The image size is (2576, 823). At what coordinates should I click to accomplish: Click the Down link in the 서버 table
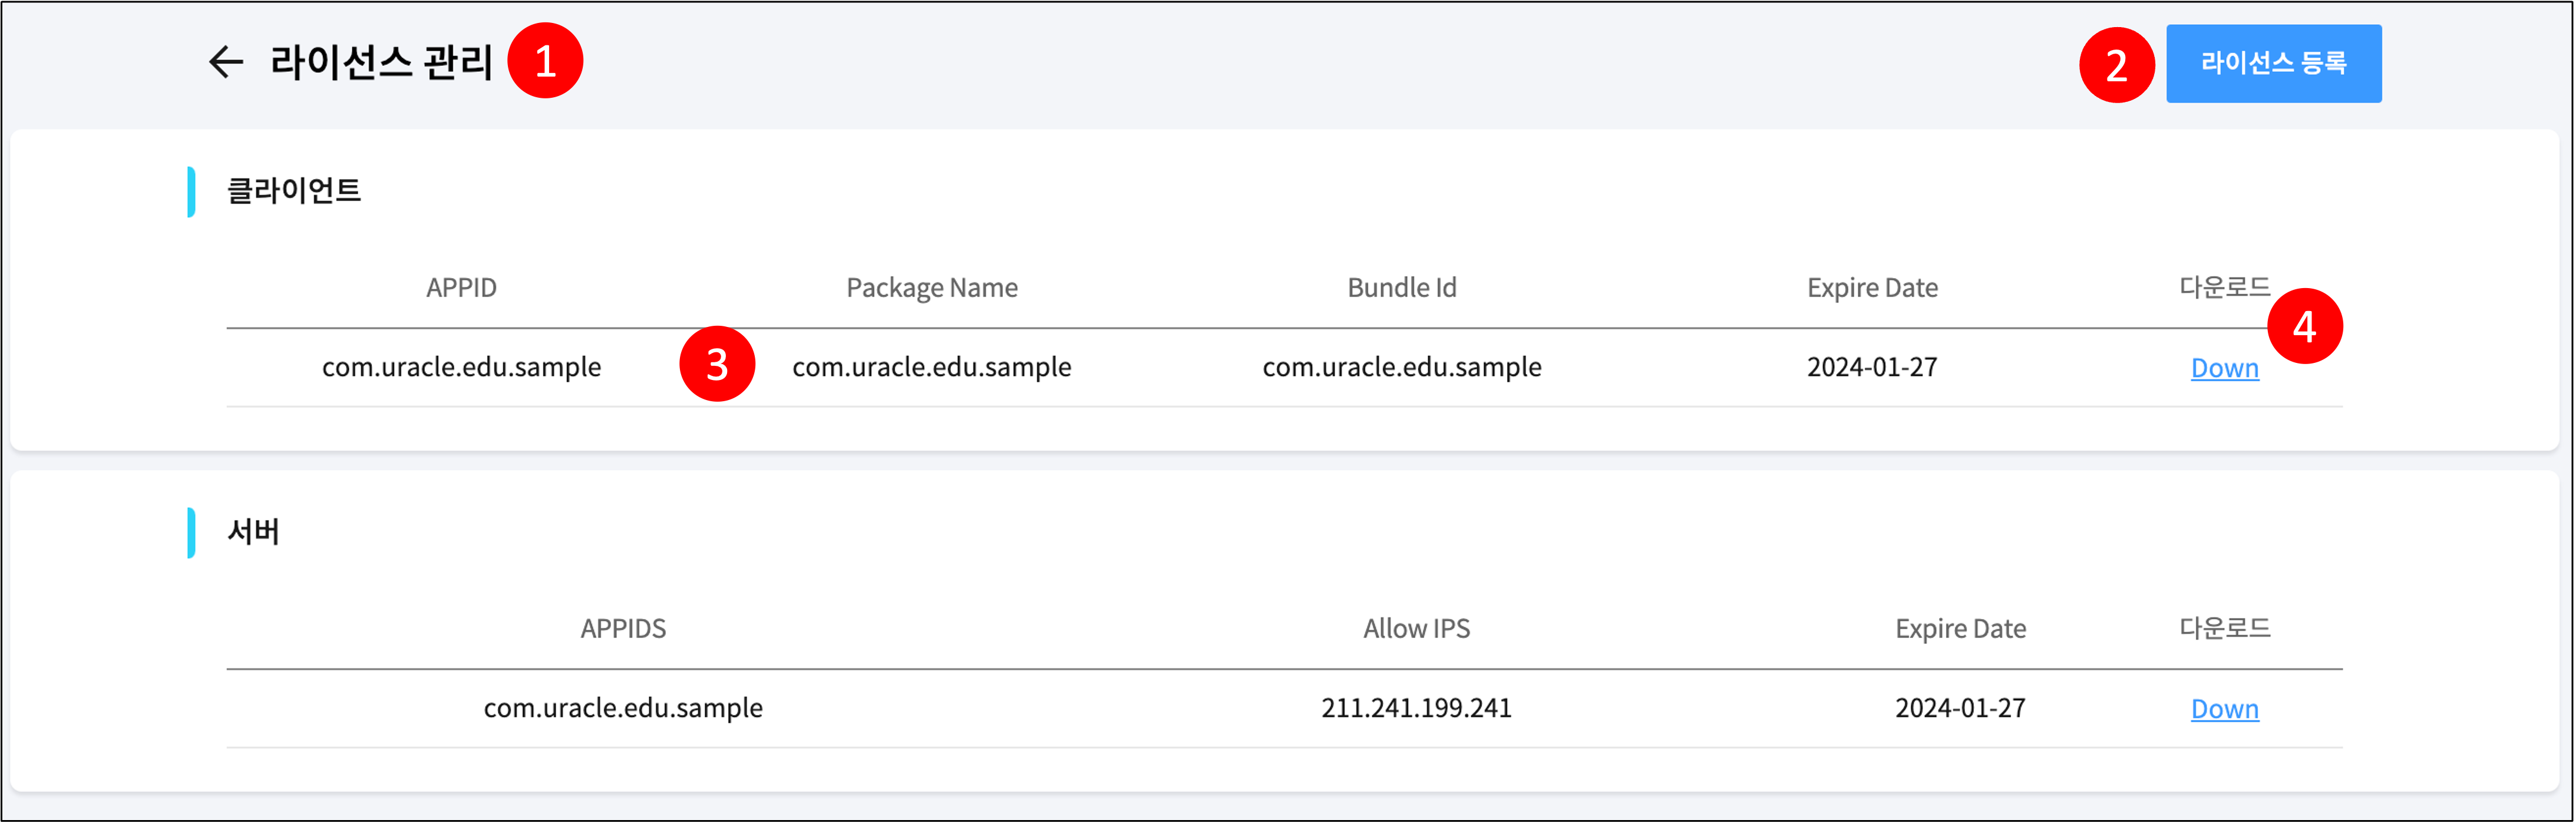tap(2224, 709)
